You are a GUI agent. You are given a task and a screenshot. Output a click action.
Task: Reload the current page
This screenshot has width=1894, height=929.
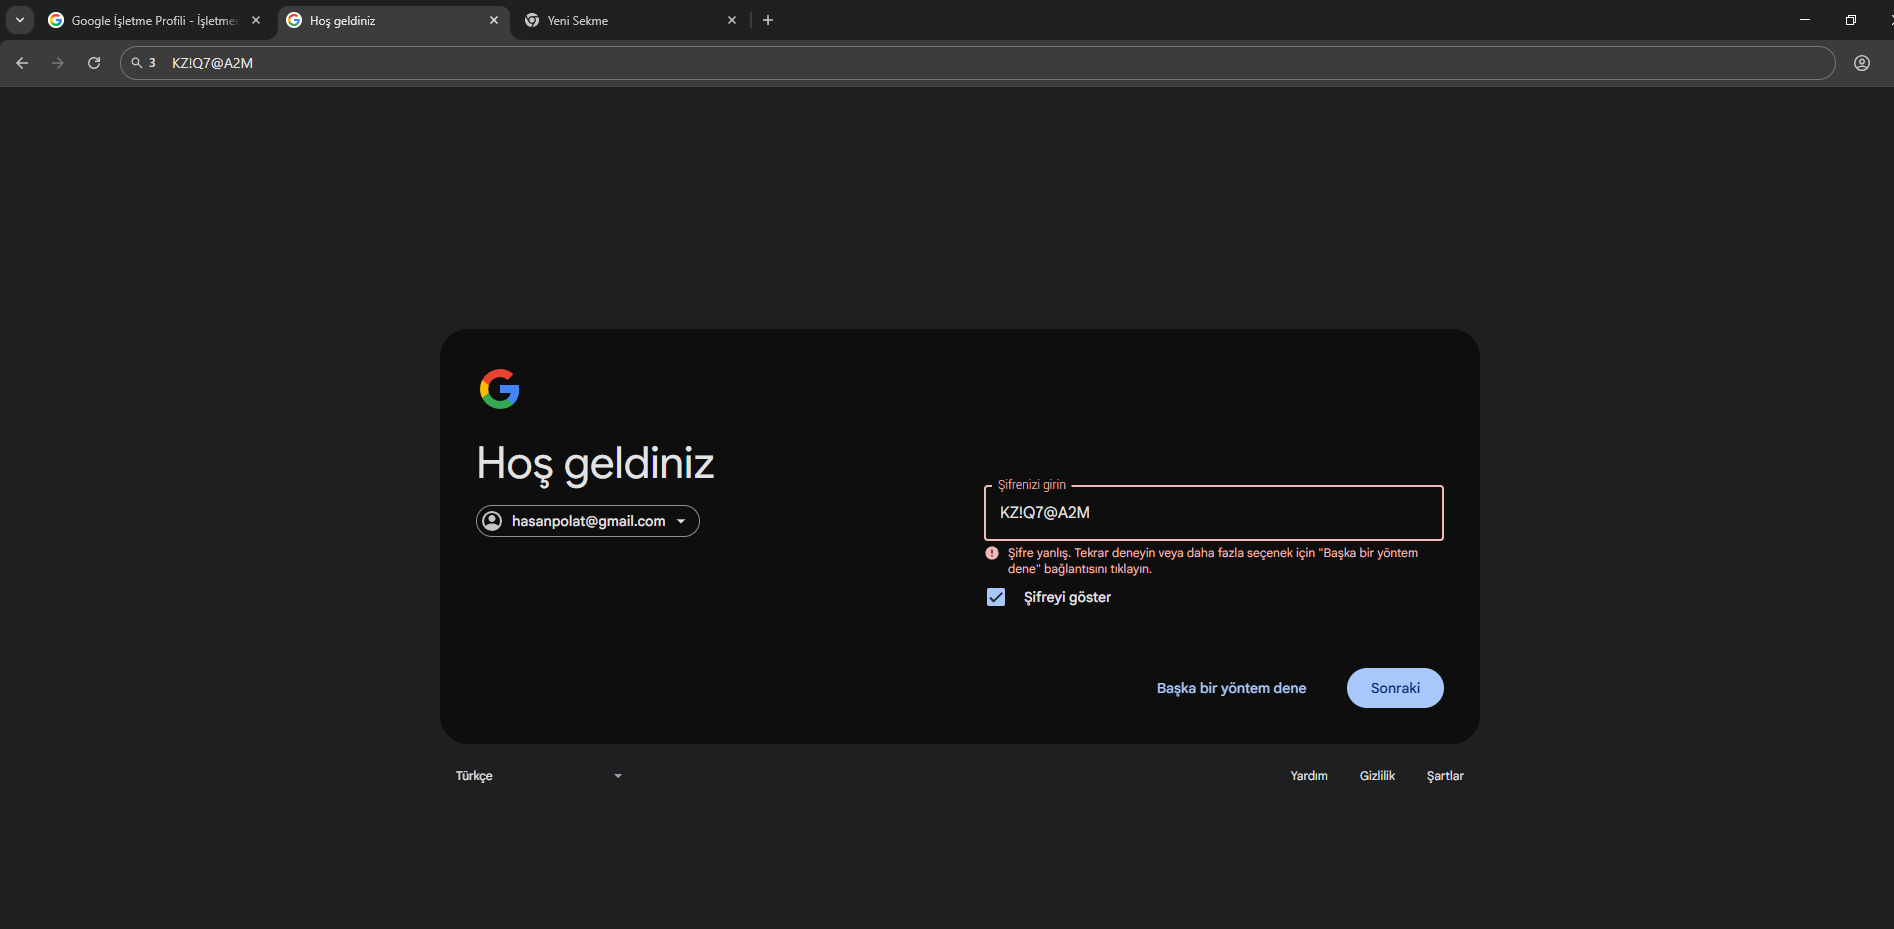(94, 63)
